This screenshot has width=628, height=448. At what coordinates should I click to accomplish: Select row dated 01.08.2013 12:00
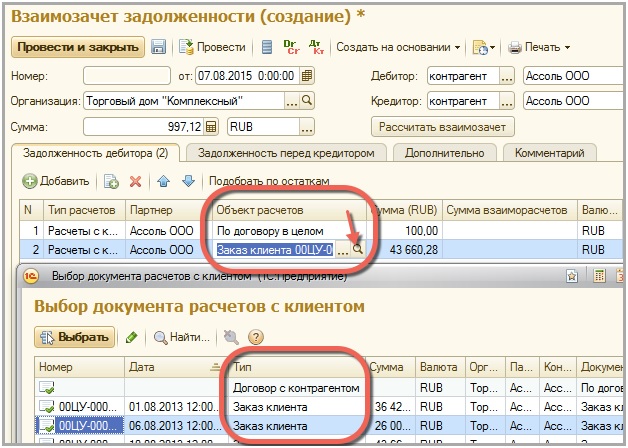point(328,407)
